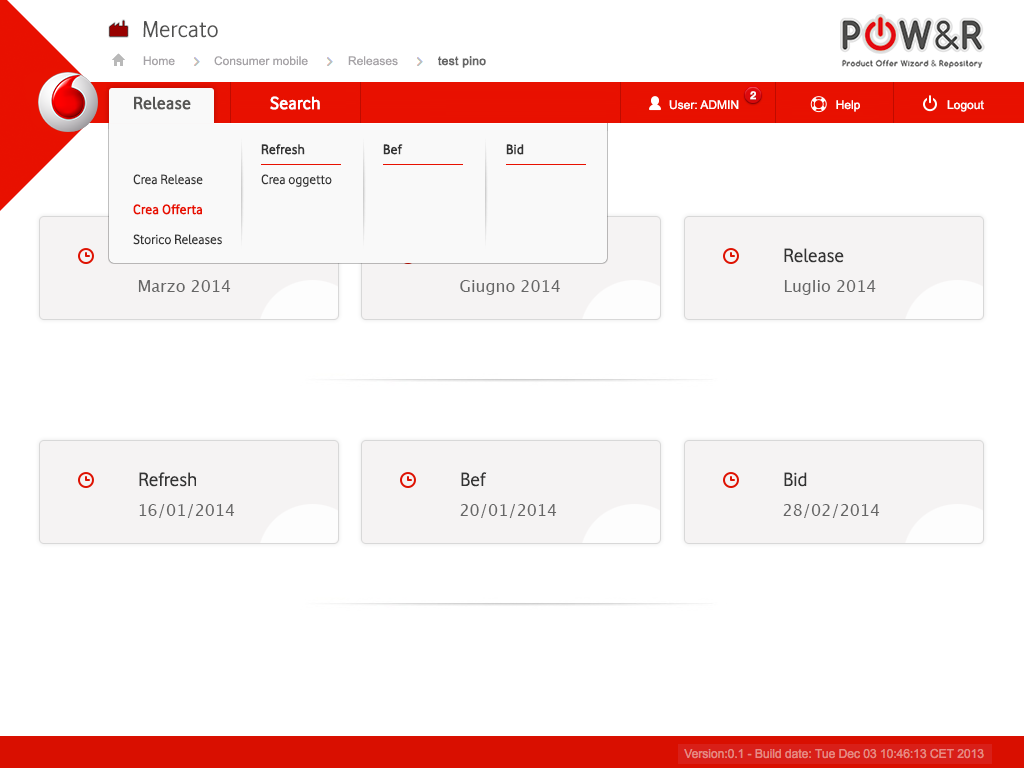
Task: Open the notification badge showing 2
Action: pos(753,95)
